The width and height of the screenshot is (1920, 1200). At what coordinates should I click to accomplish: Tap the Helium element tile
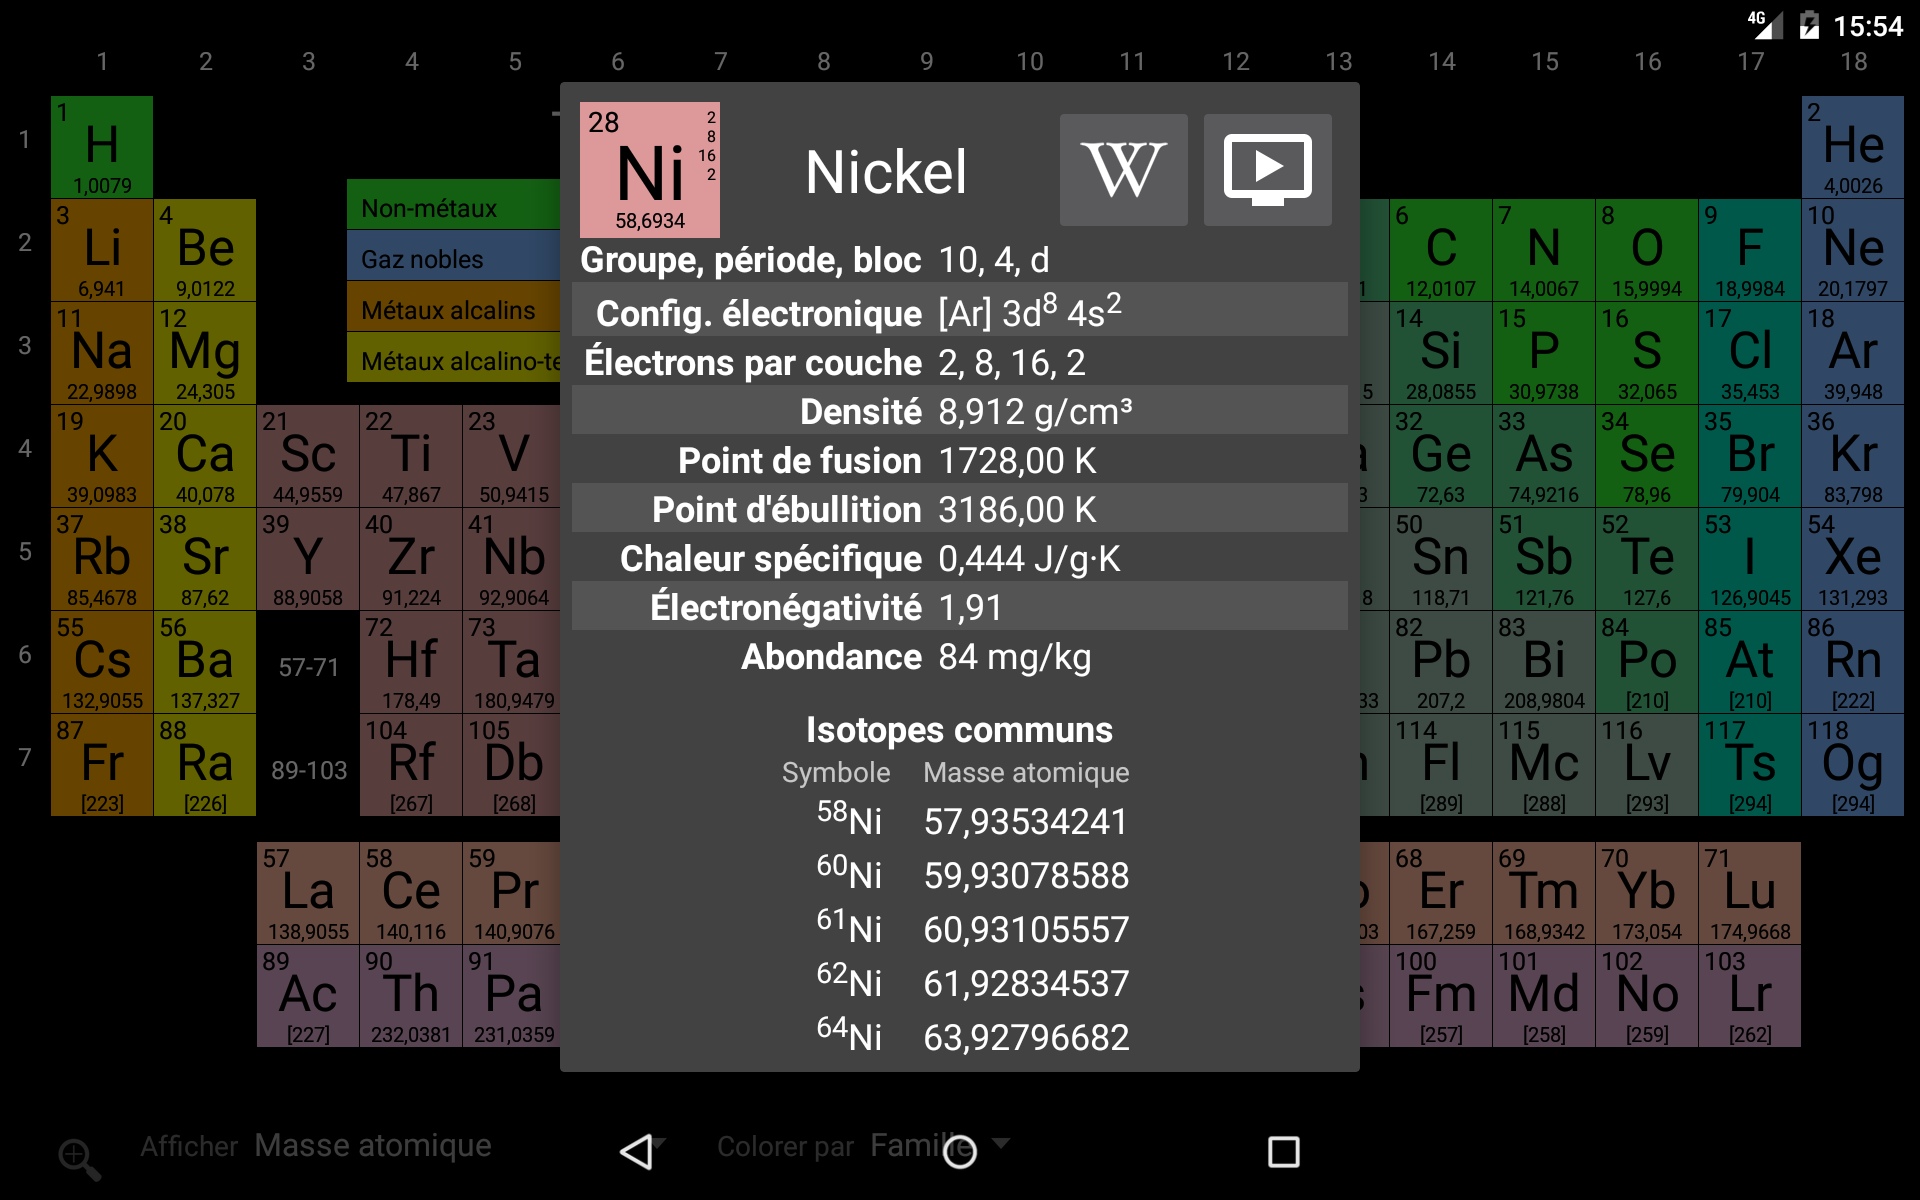[x=1852, y=147]
